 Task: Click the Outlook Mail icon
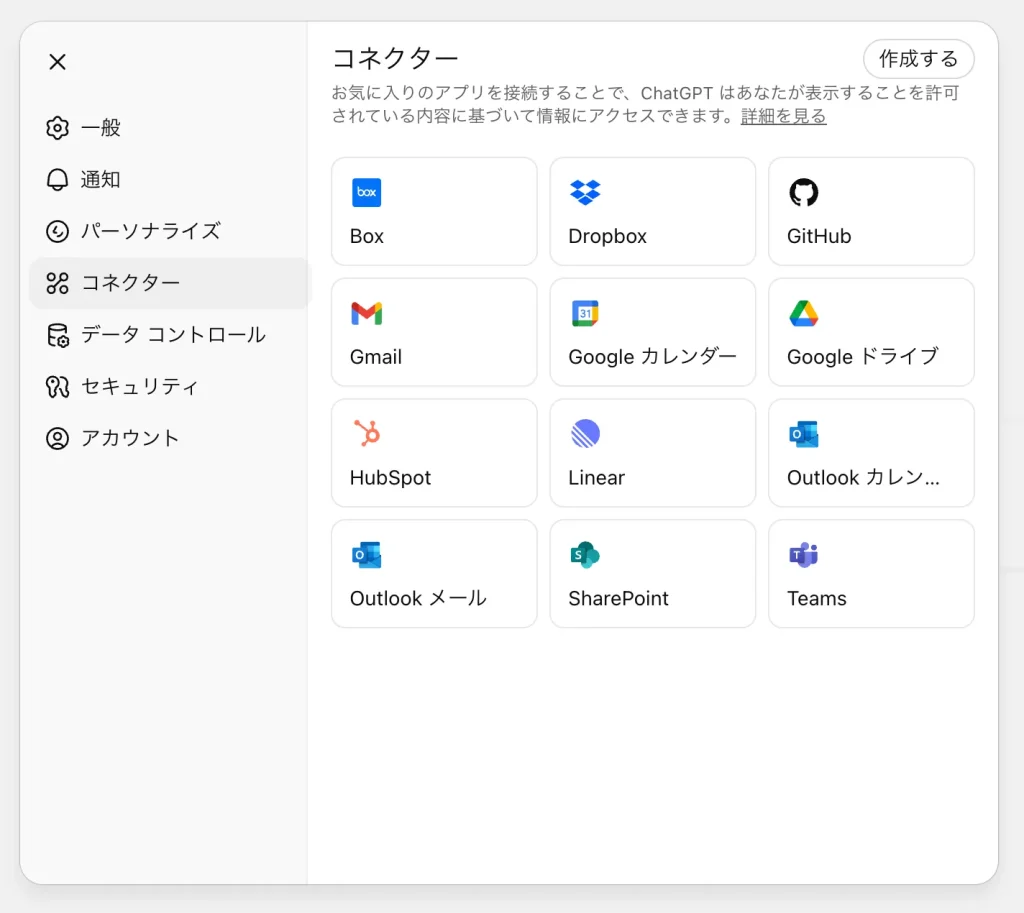366,555
